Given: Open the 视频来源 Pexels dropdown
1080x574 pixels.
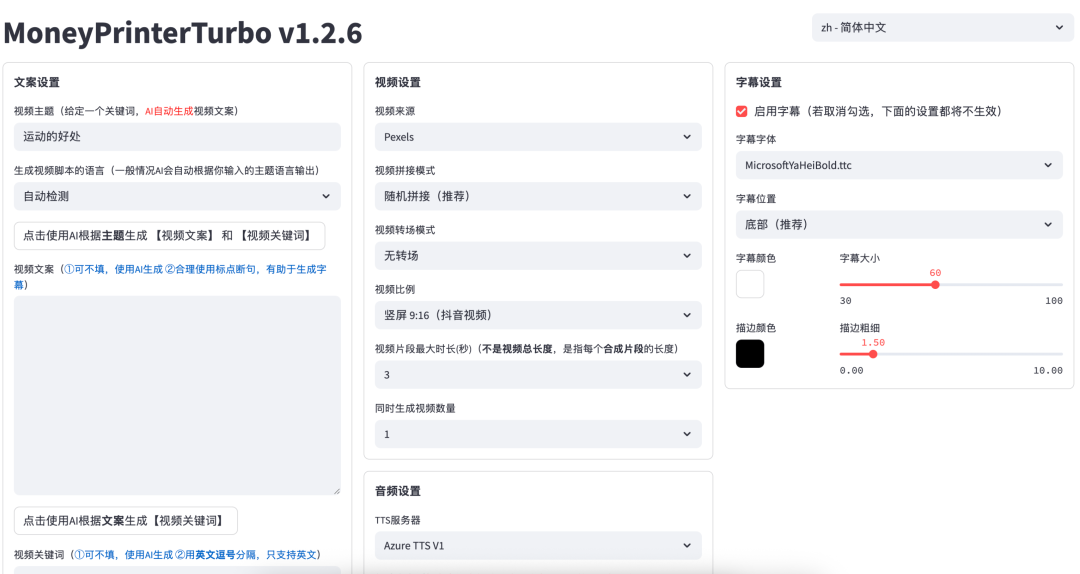Looking at the screenshot, I should coord(538,136).
